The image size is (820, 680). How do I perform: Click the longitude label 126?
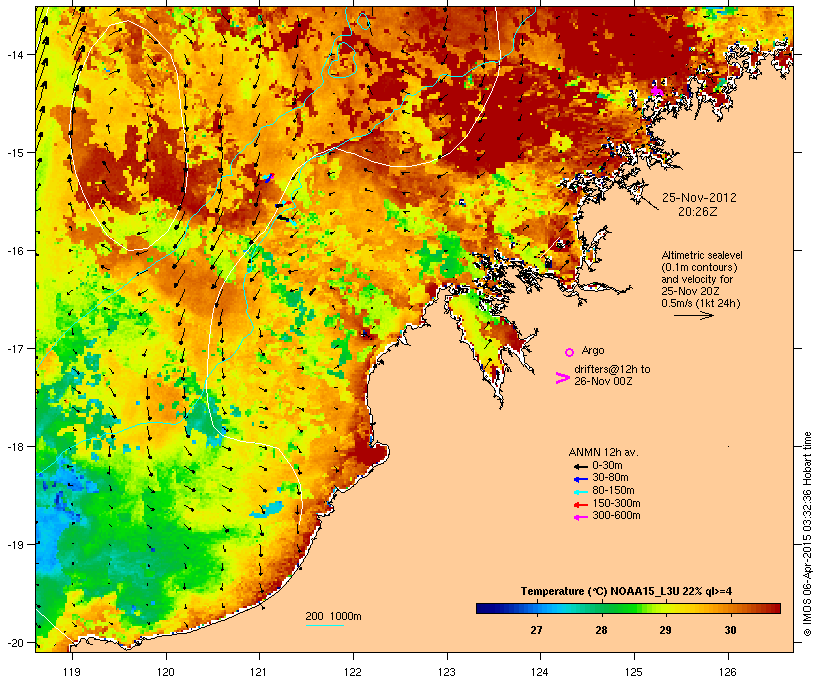click(727, 672)
